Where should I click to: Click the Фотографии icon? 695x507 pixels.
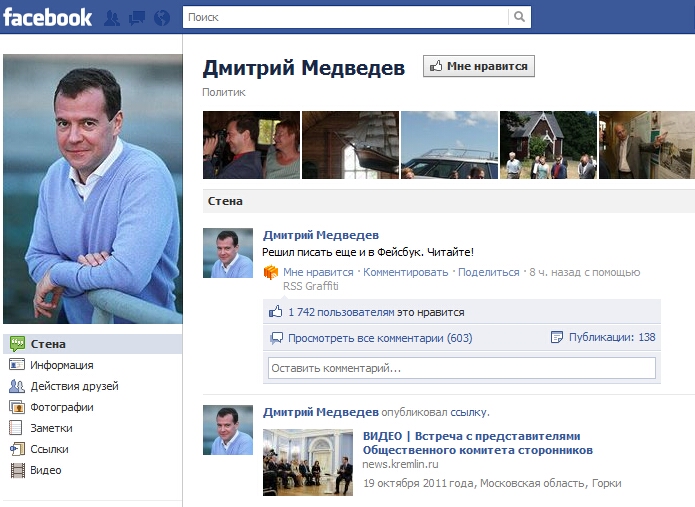click(x=17, y=407)
